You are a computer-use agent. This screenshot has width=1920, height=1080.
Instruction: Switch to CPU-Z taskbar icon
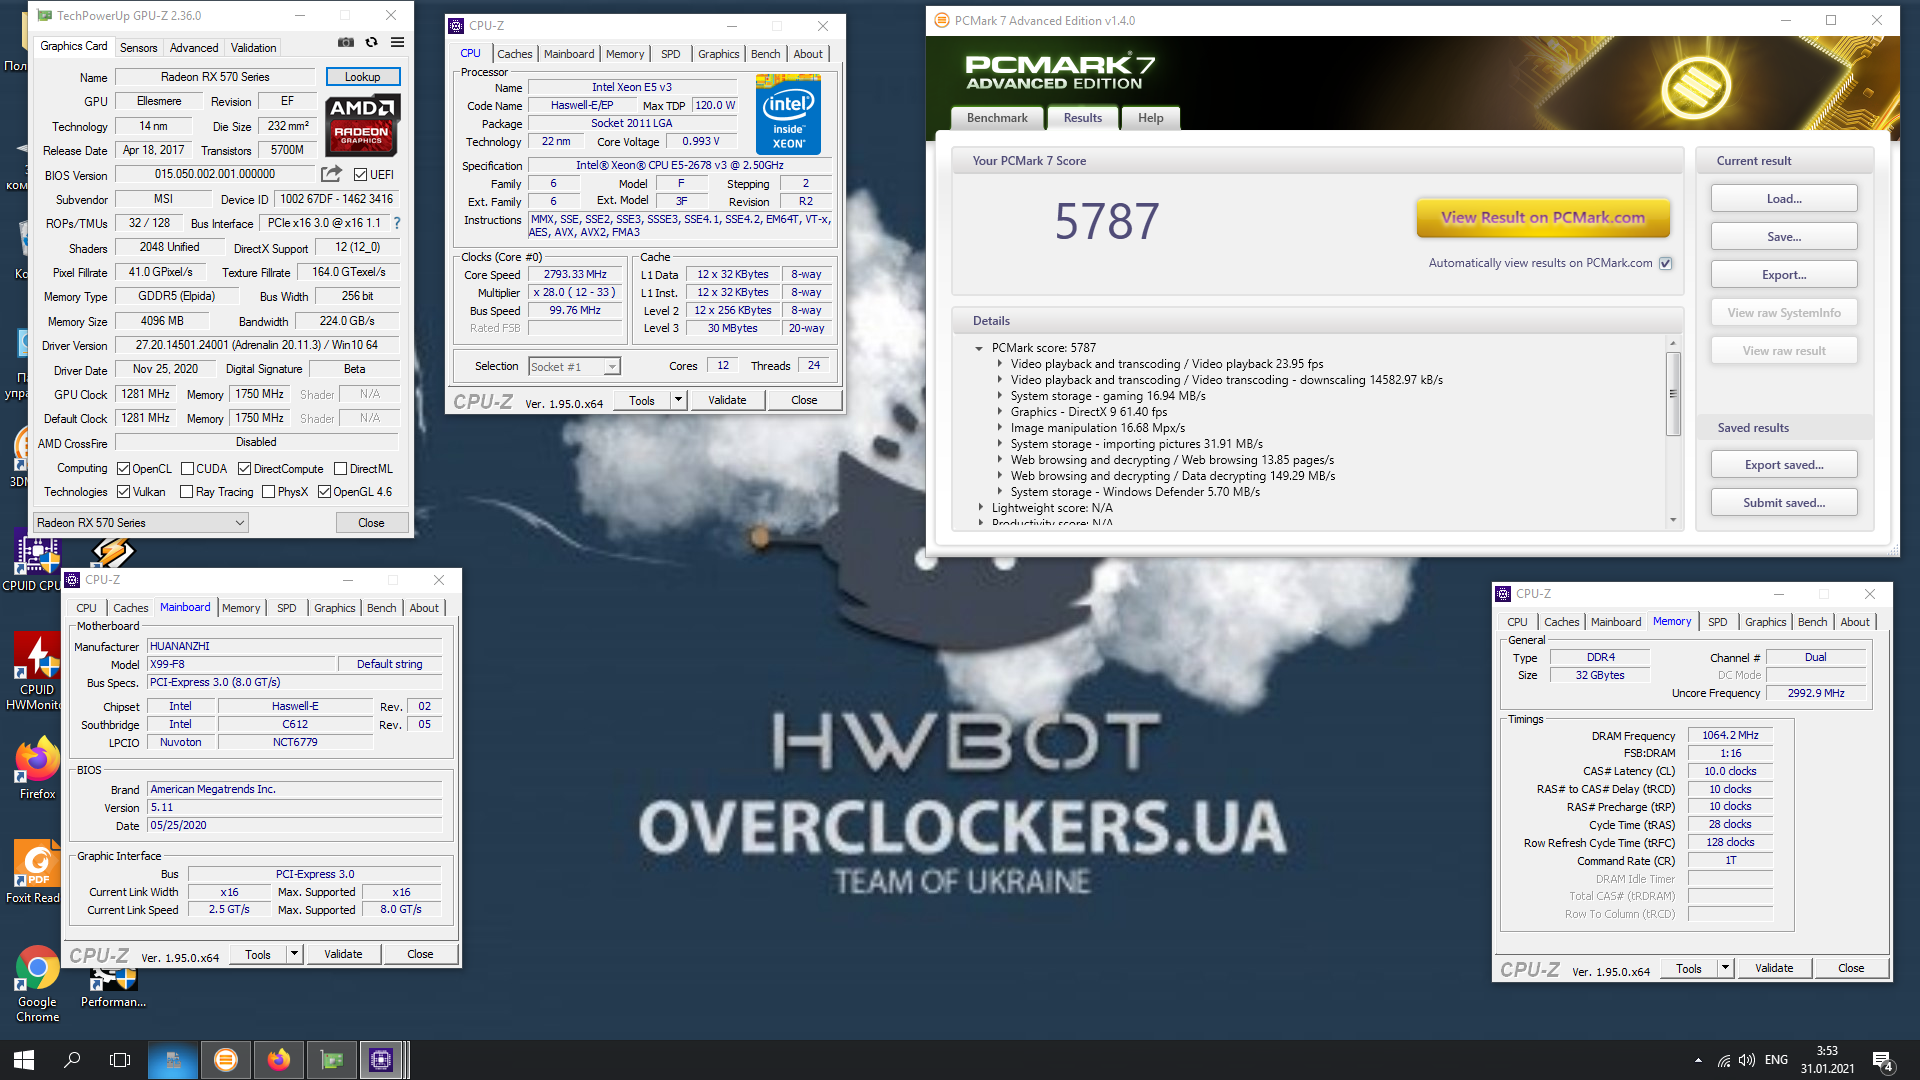(x=381, y=1060)
